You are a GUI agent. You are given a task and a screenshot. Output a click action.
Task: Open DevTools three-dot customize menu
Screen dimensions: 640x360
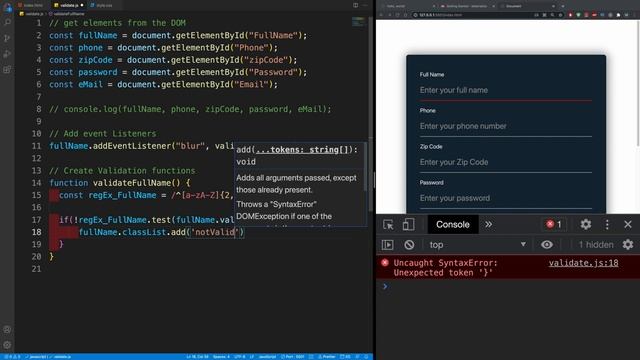[607, 224]
